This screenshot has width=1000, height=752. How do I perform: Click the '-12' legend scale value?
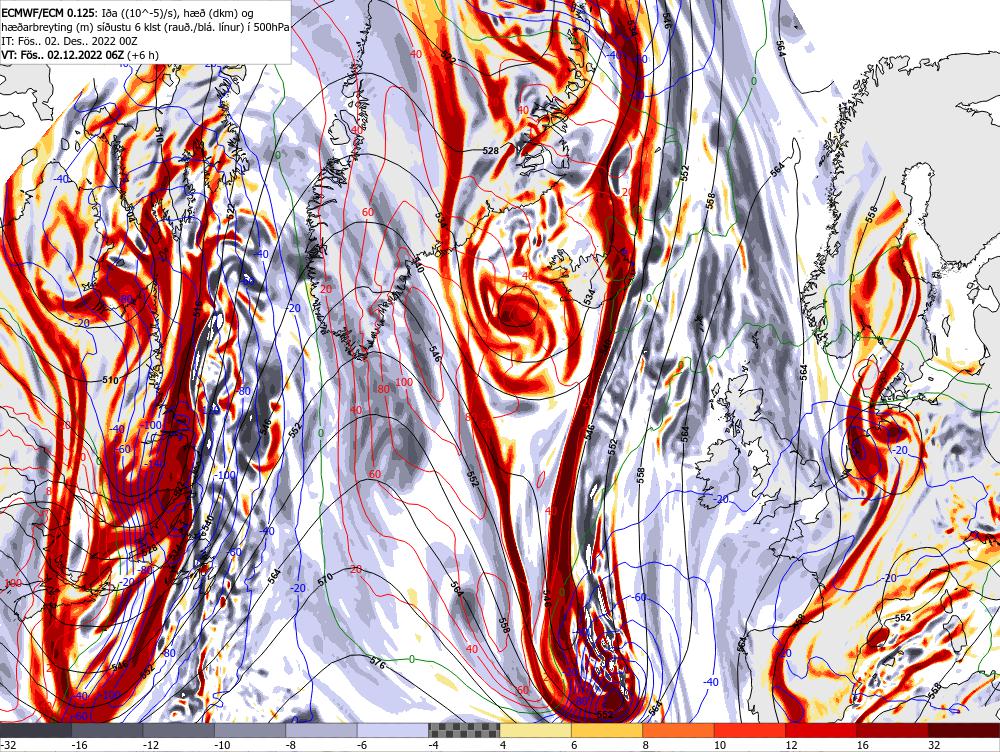click(151, 745)
